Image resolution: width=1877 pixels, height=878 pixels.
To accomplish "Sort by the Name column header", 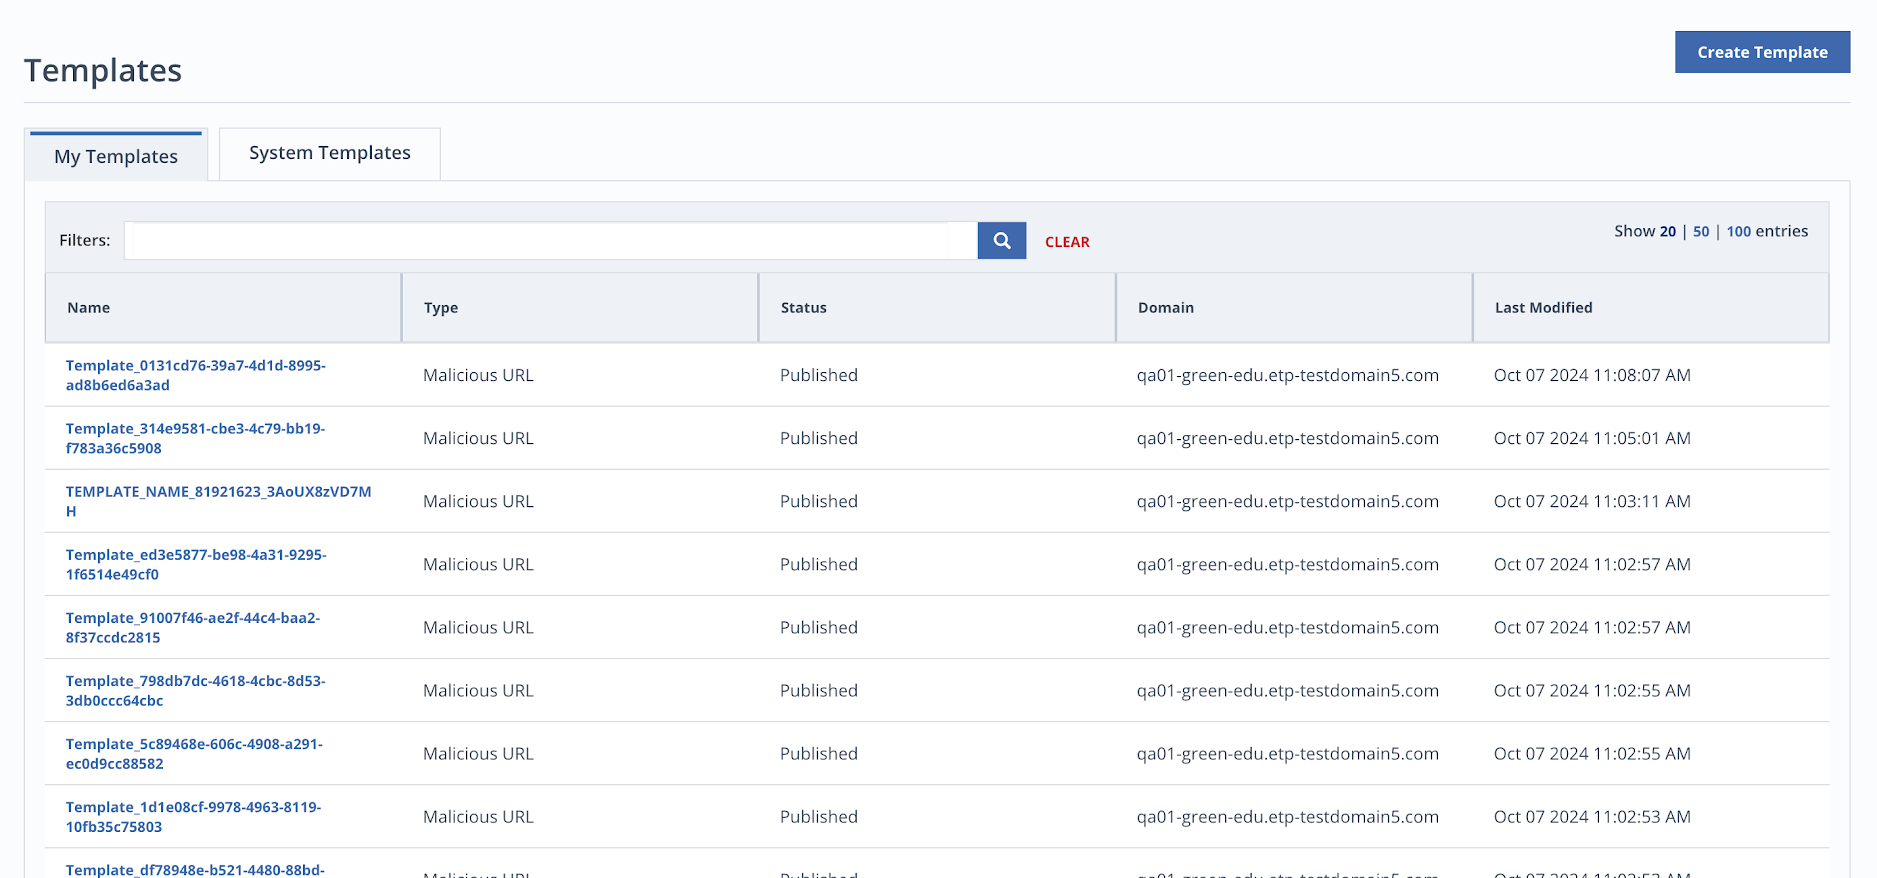I will (x=223, y=308).
